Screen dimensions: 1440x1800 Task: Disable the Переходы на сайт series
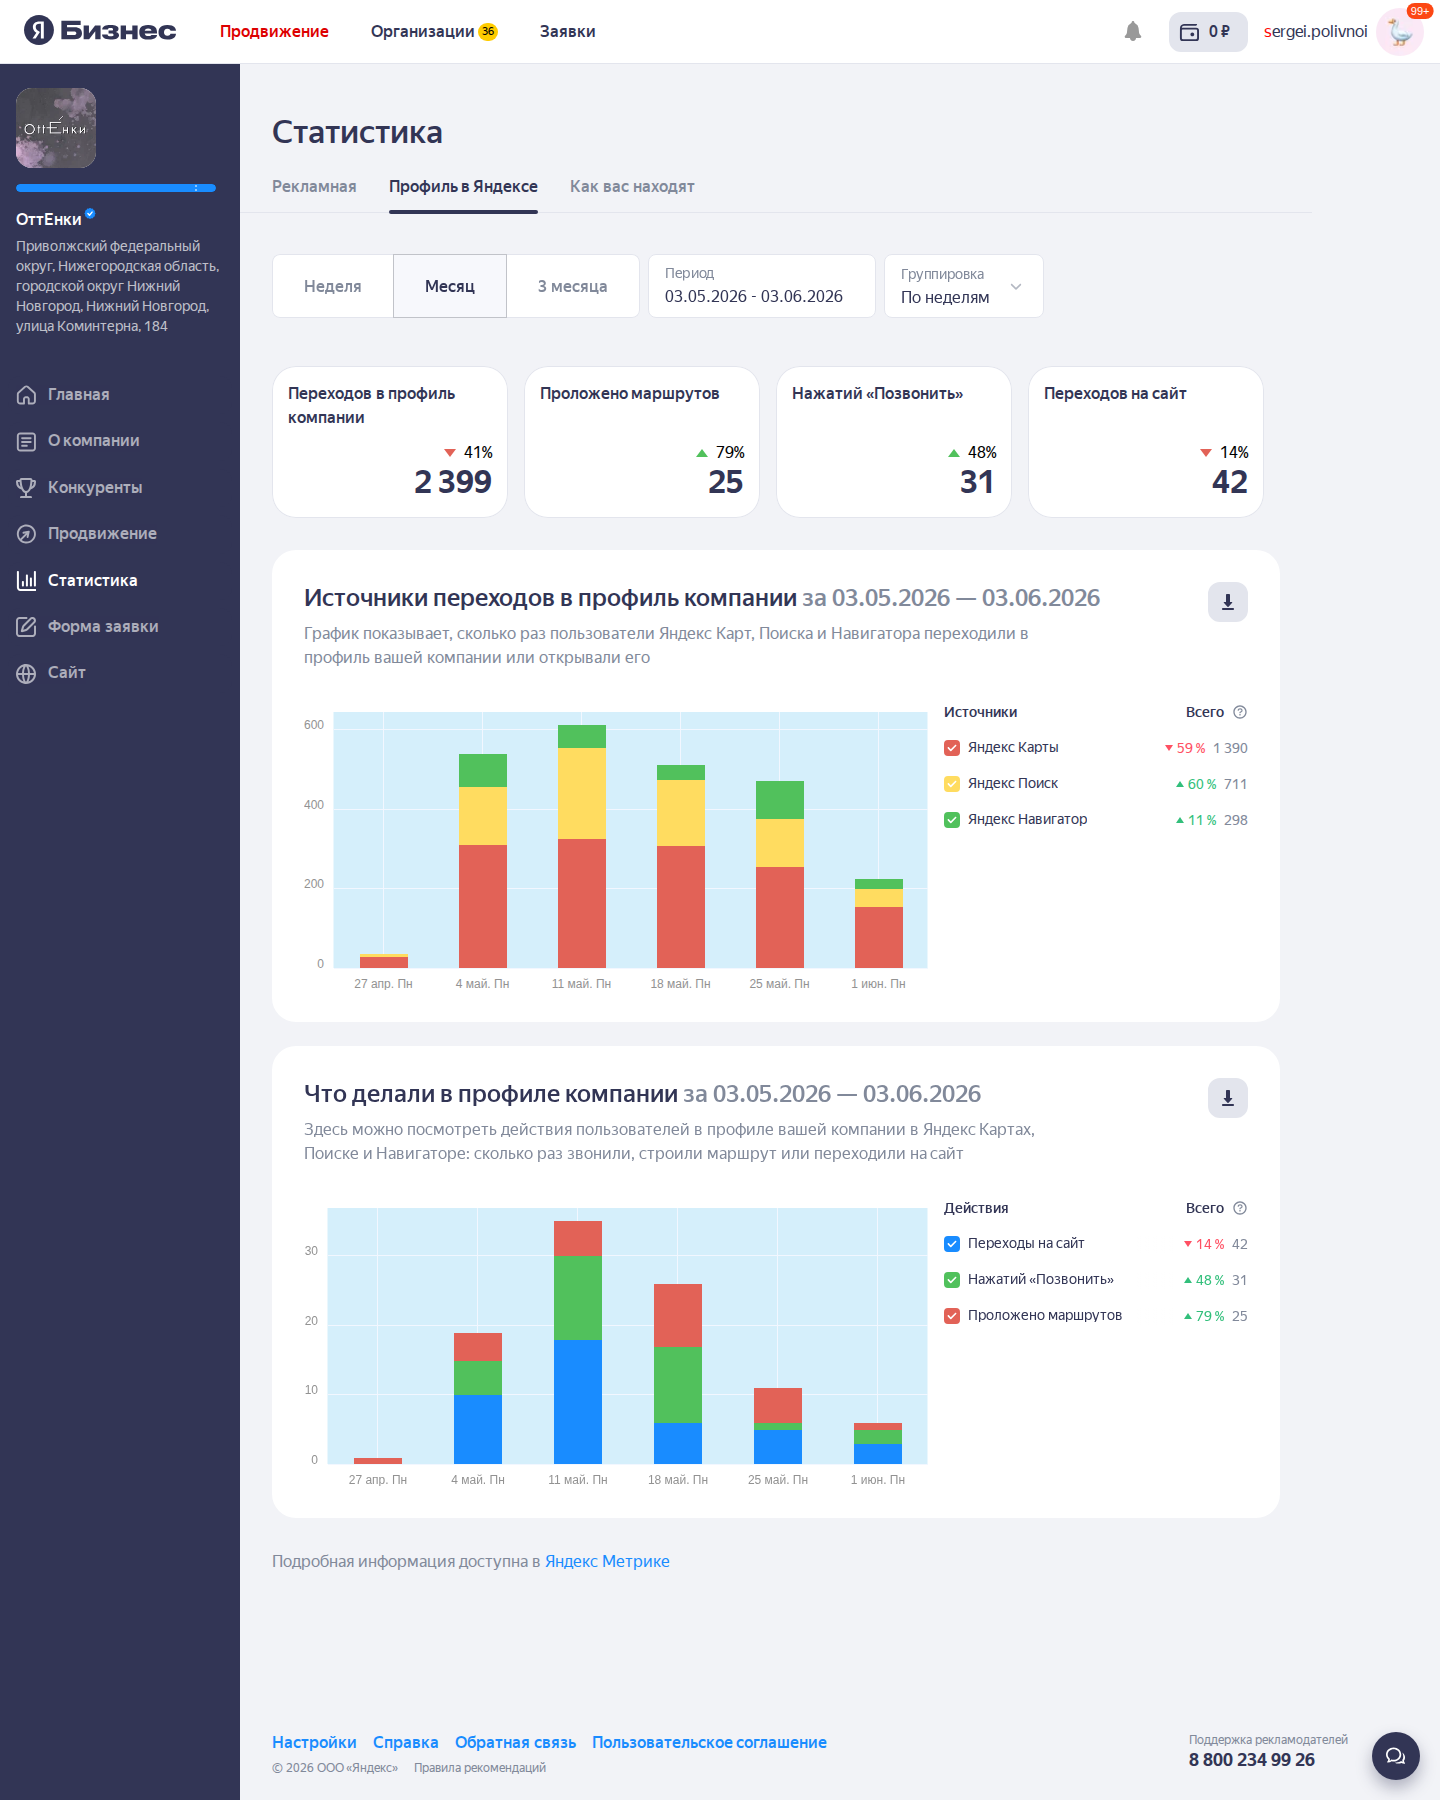pos(952,1244)
